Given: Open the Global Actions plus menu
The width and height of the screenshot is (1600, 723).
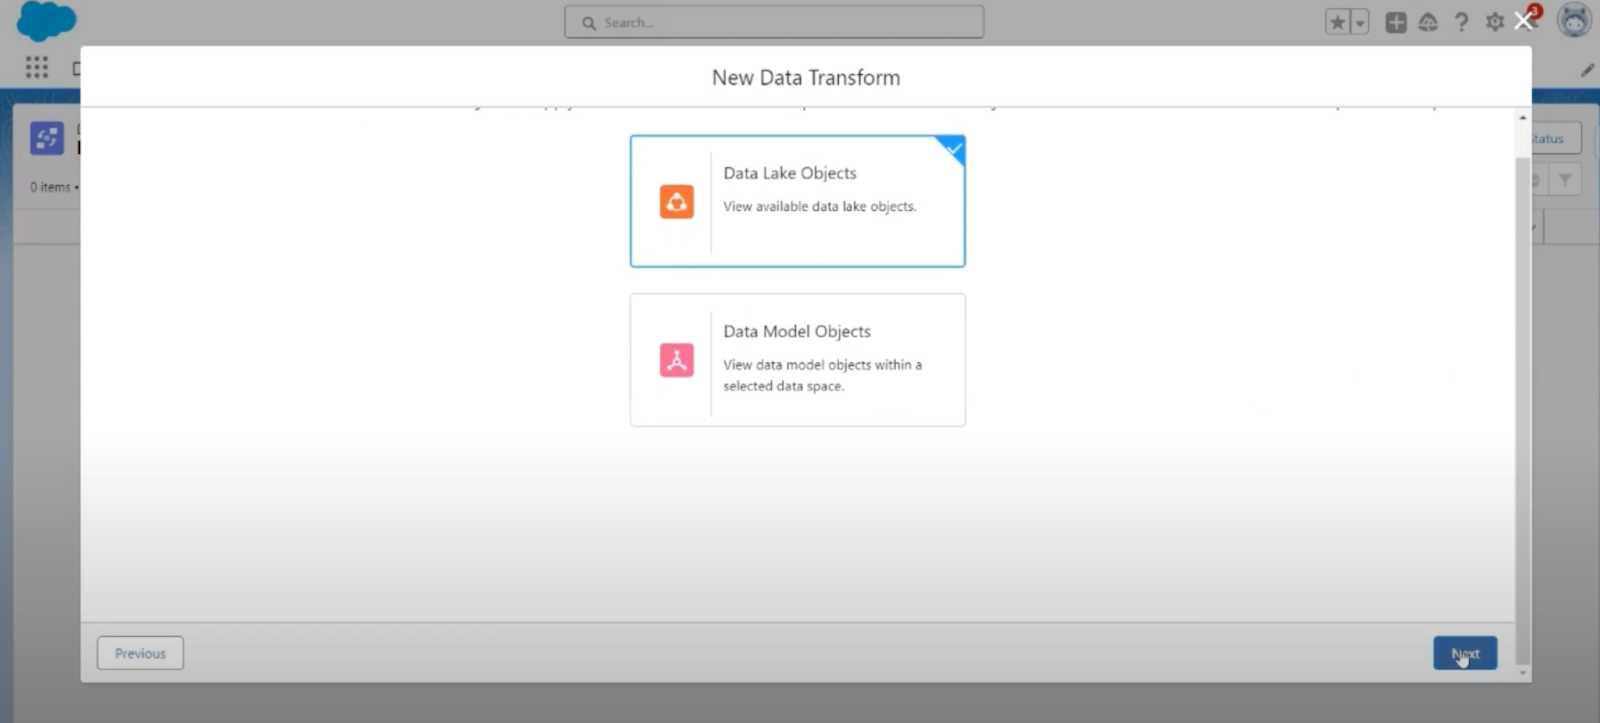Looking at the screenshot, I should tap(1396, 22).
